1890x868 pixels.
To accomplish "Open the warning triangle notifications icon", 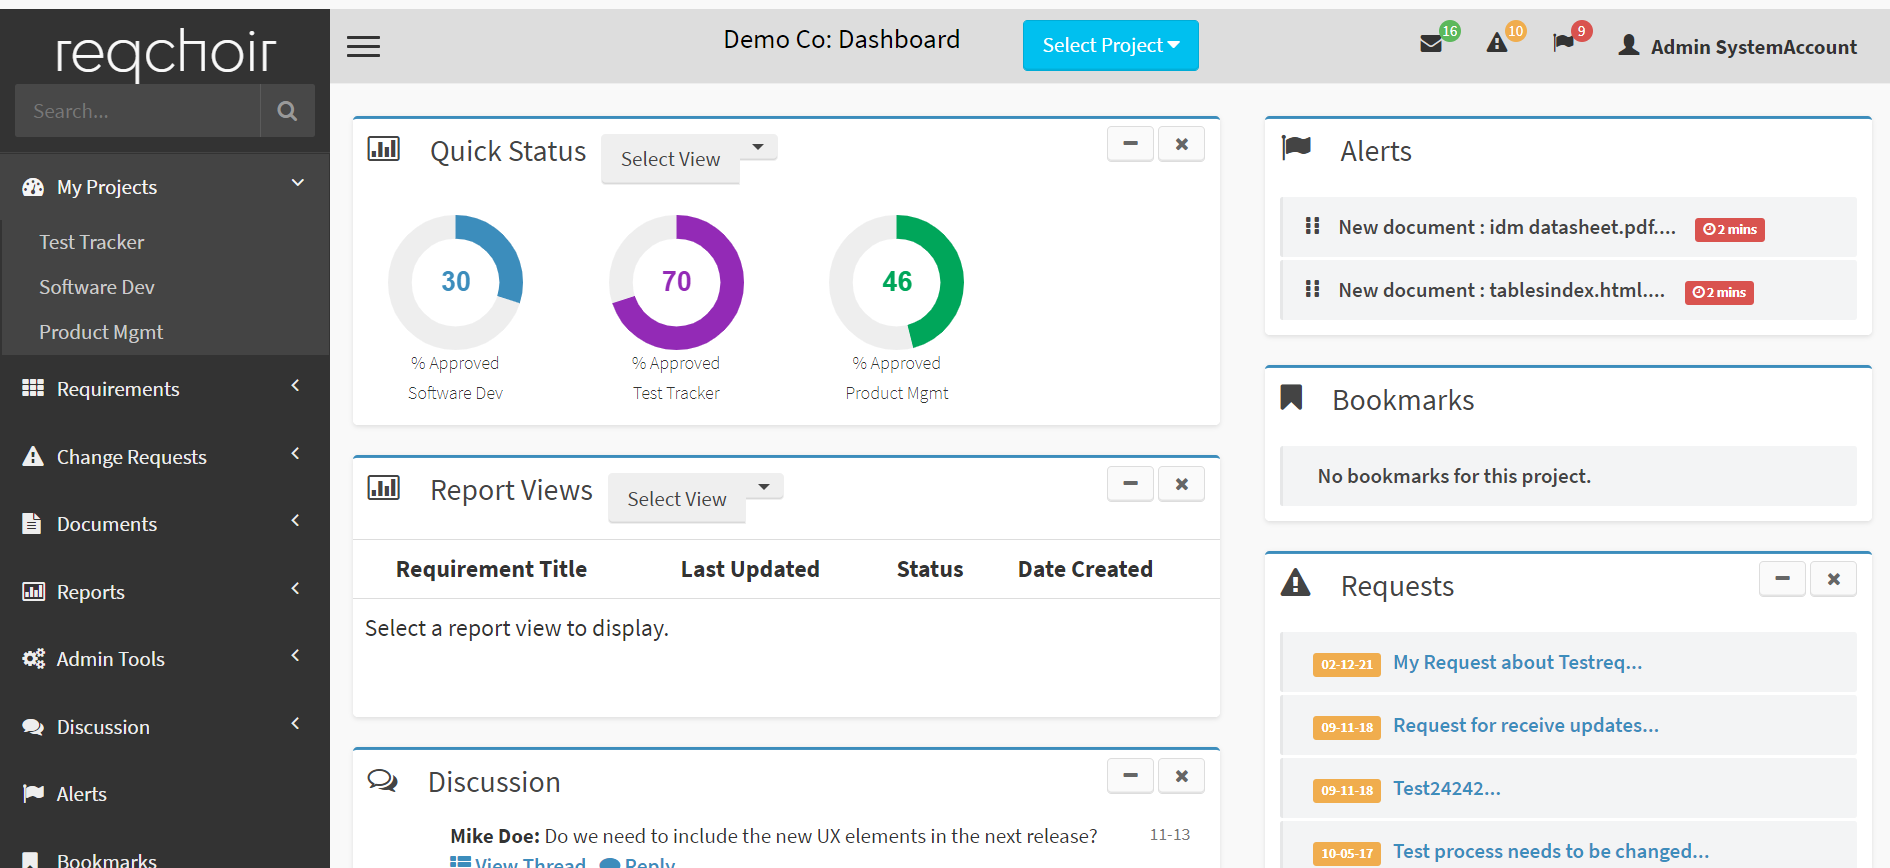I will (1497, 43).
